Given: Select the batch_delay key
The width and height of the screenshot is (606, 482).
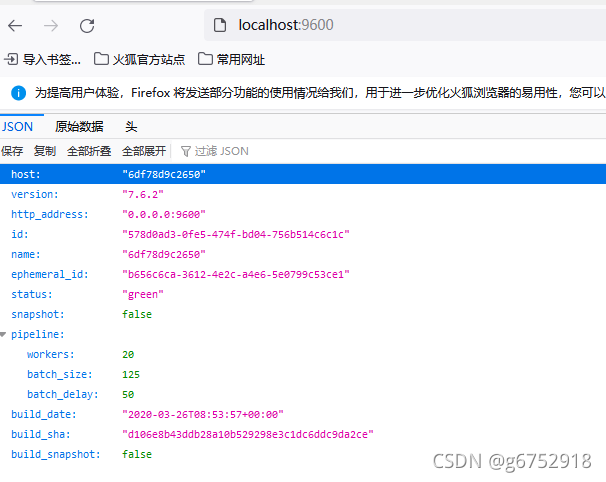Looking at the screenshot, I should pyautogui.click(x=63, y=394).
